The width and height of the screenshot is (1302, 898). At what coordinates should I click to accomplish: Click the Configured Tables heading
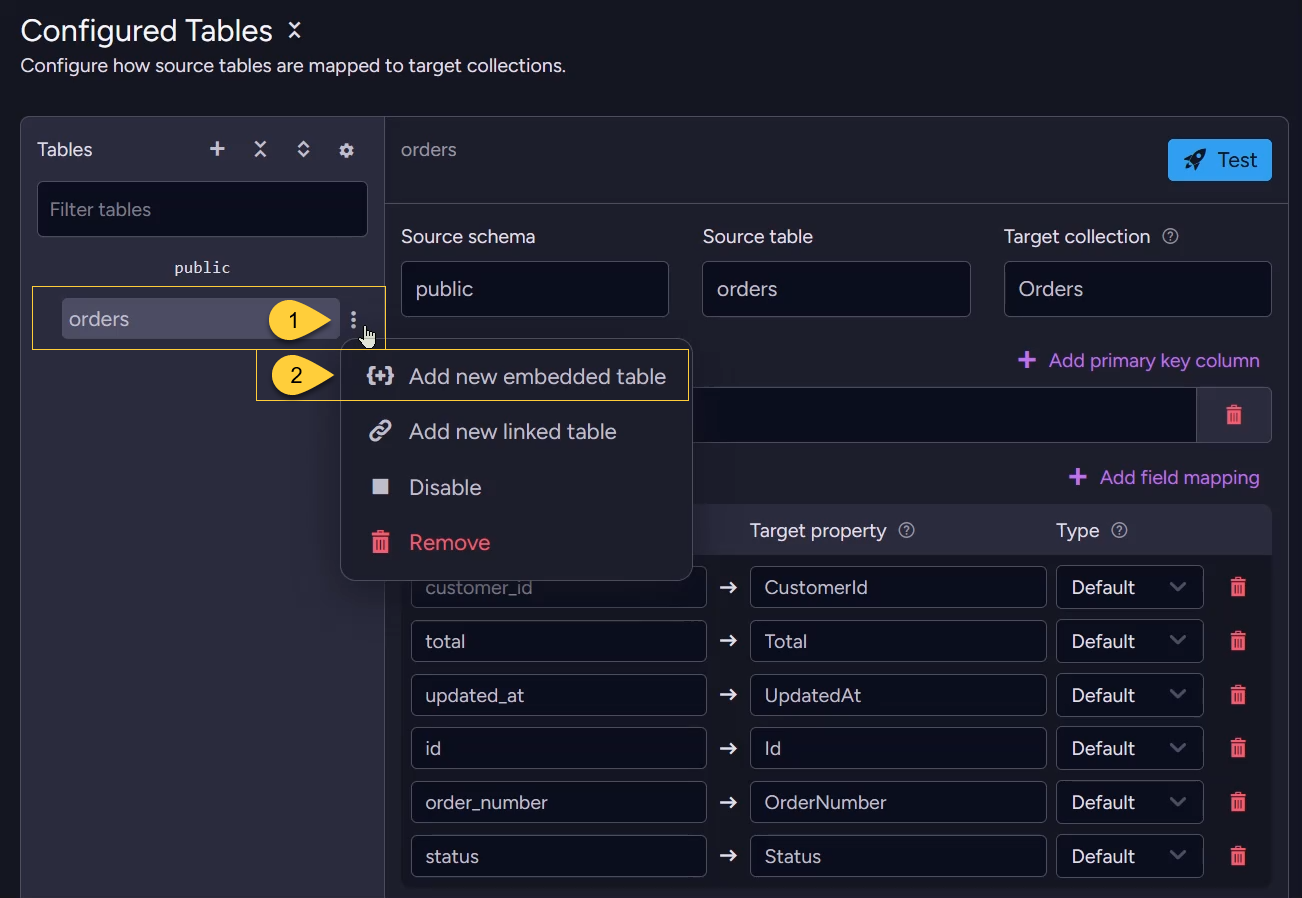point(147,31)
